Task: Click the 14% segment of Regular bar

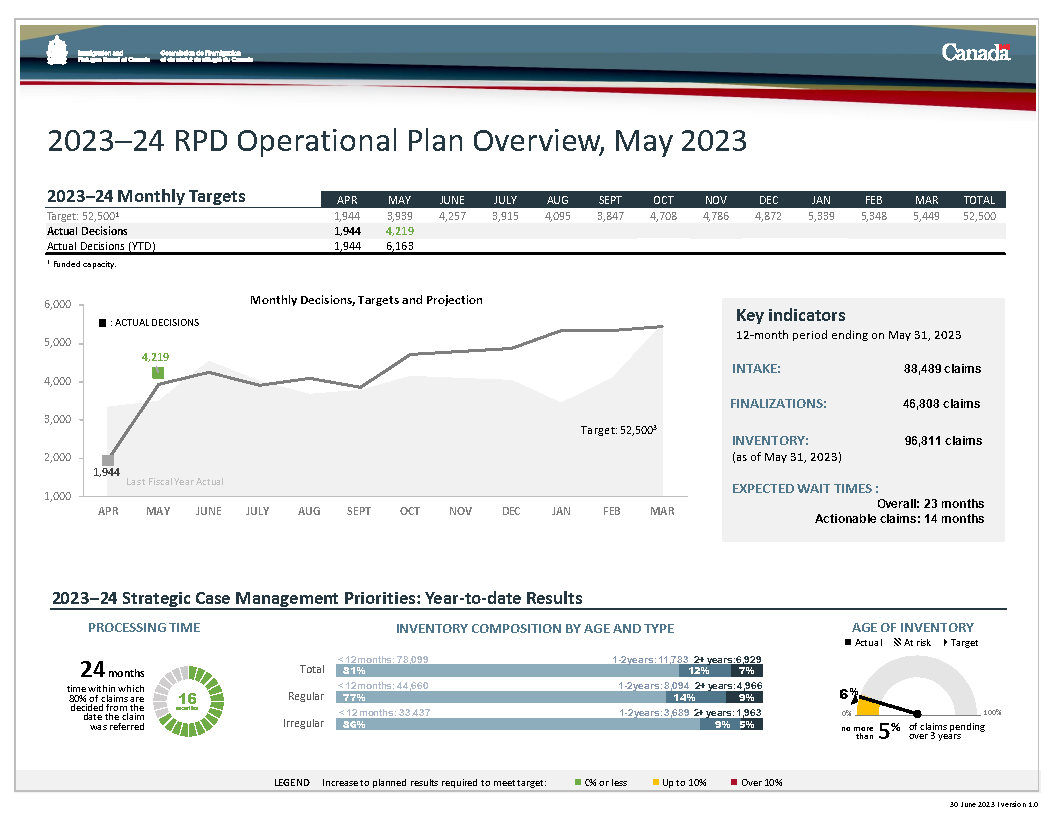Action: click(685, 697)
